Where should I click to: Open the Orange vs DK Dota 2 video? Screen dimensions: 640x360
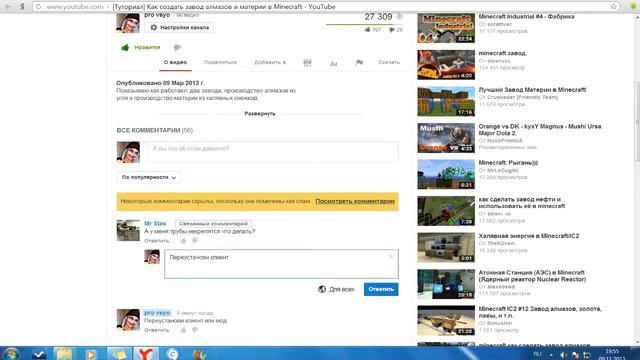click(x=540, y=130)
